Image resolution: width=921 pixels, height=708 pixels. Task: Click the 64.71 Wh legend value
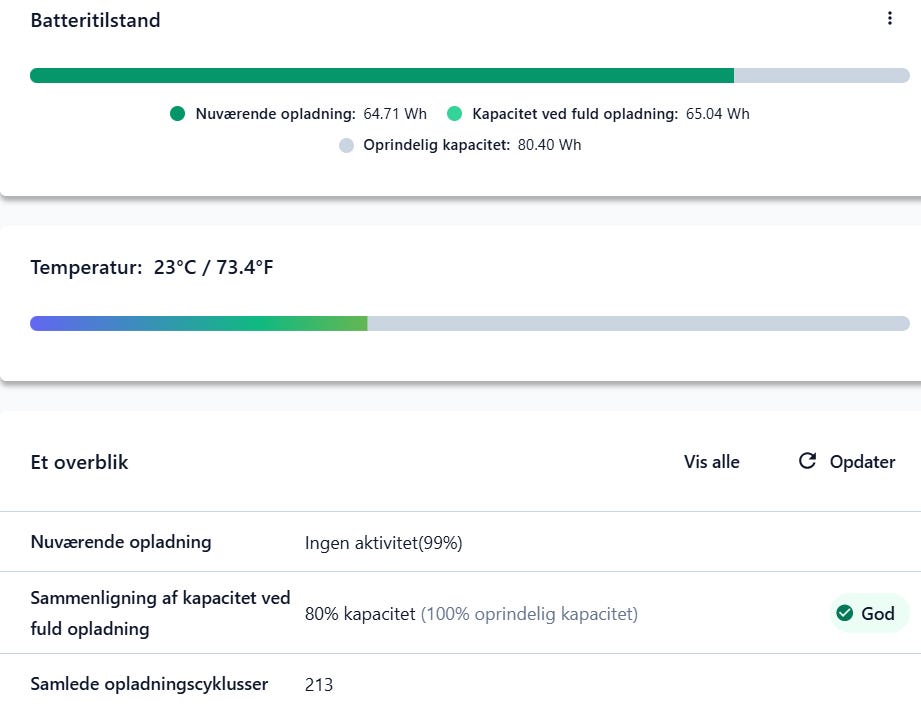395,114
